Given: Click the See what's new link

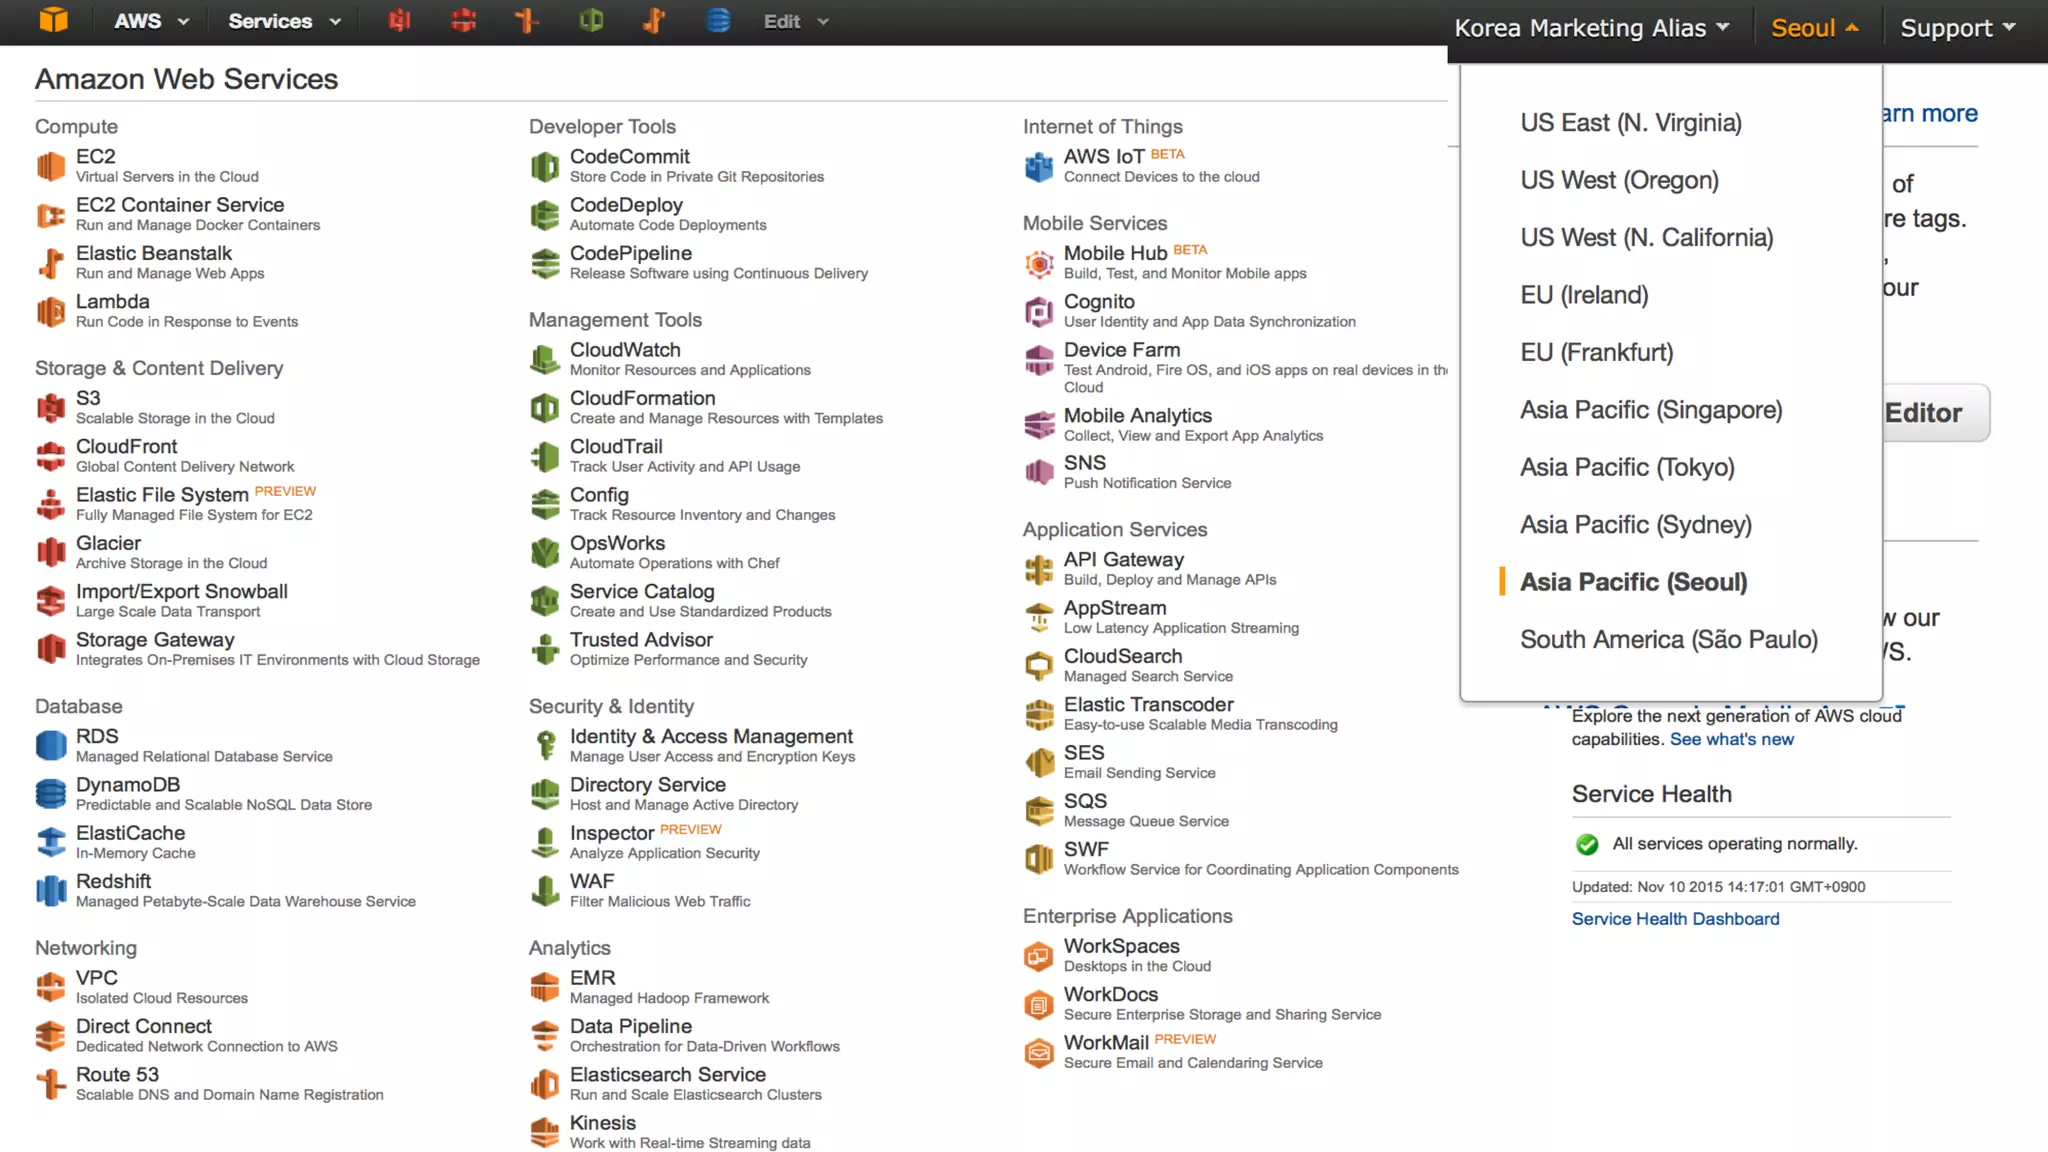Looking at the screenshot, I should [x=1731, y=739].
